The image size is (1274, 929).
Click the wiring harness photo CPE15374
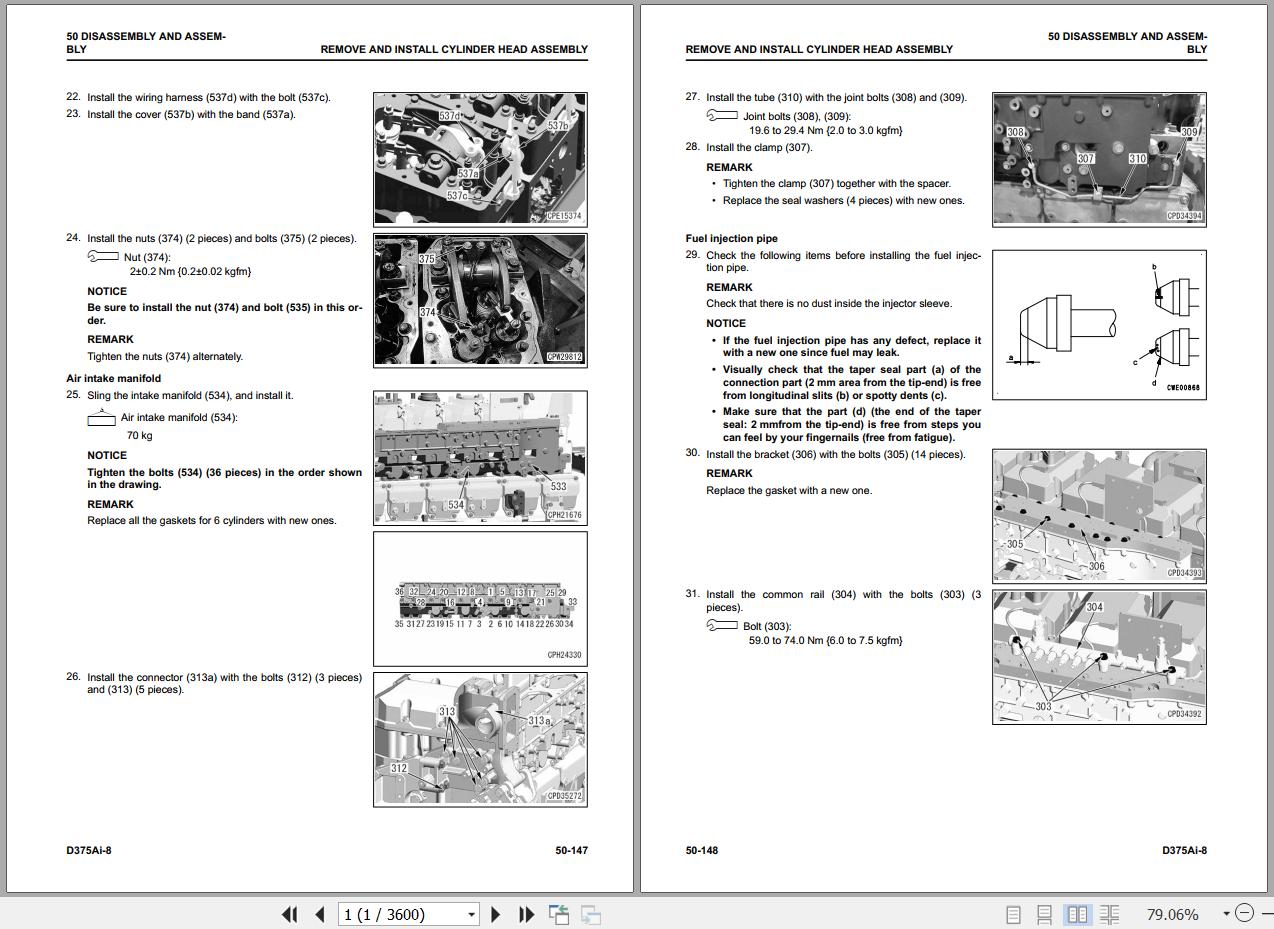tap(480, 159)
